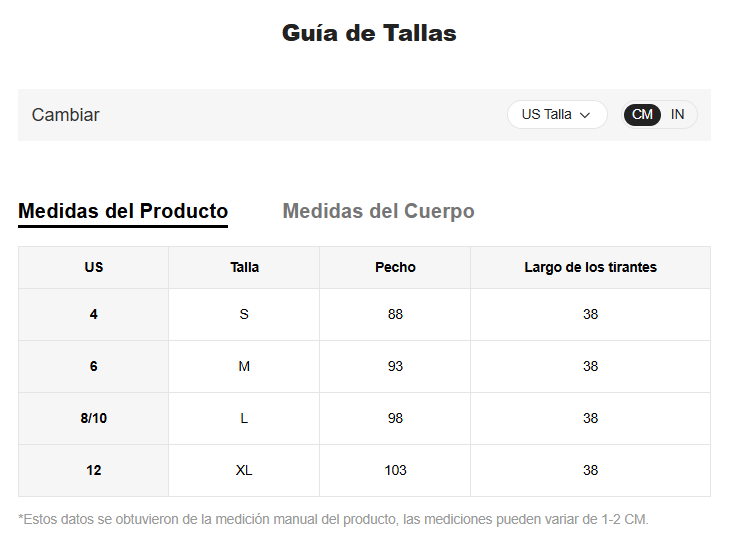The image size is (729, 540).
Task: Click the Talla column header
Action: 244,267
